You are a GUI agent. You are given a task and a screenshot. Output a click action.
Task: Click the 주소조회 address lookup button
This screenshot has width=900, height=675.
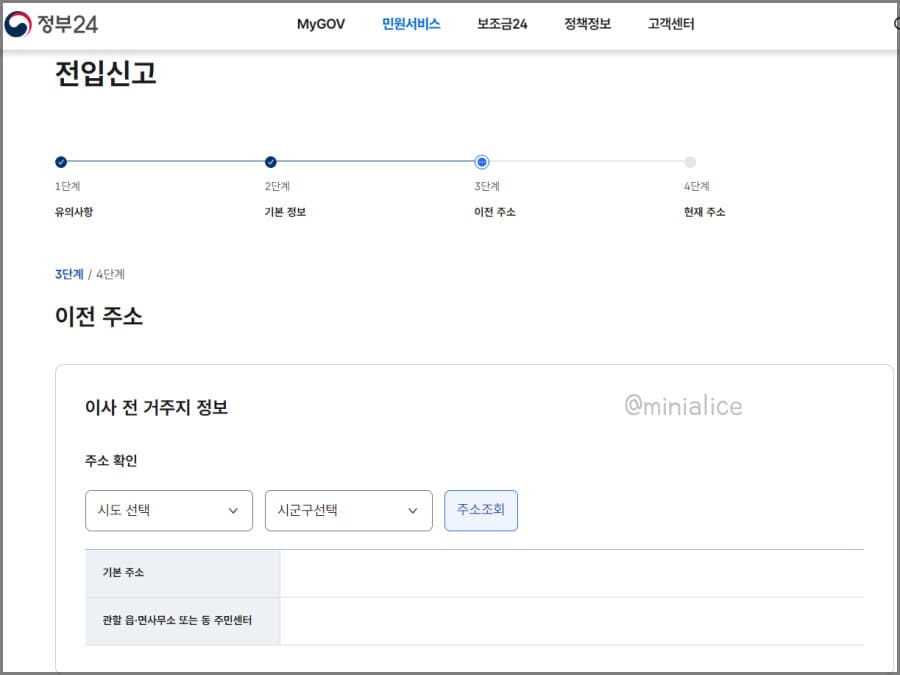pos(481,510)
